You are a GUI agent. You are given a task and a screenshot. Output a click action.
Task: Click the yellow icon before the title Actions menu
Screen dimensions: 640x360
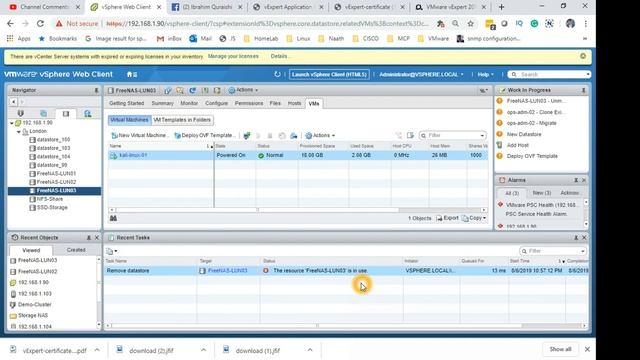click(217, 90)
